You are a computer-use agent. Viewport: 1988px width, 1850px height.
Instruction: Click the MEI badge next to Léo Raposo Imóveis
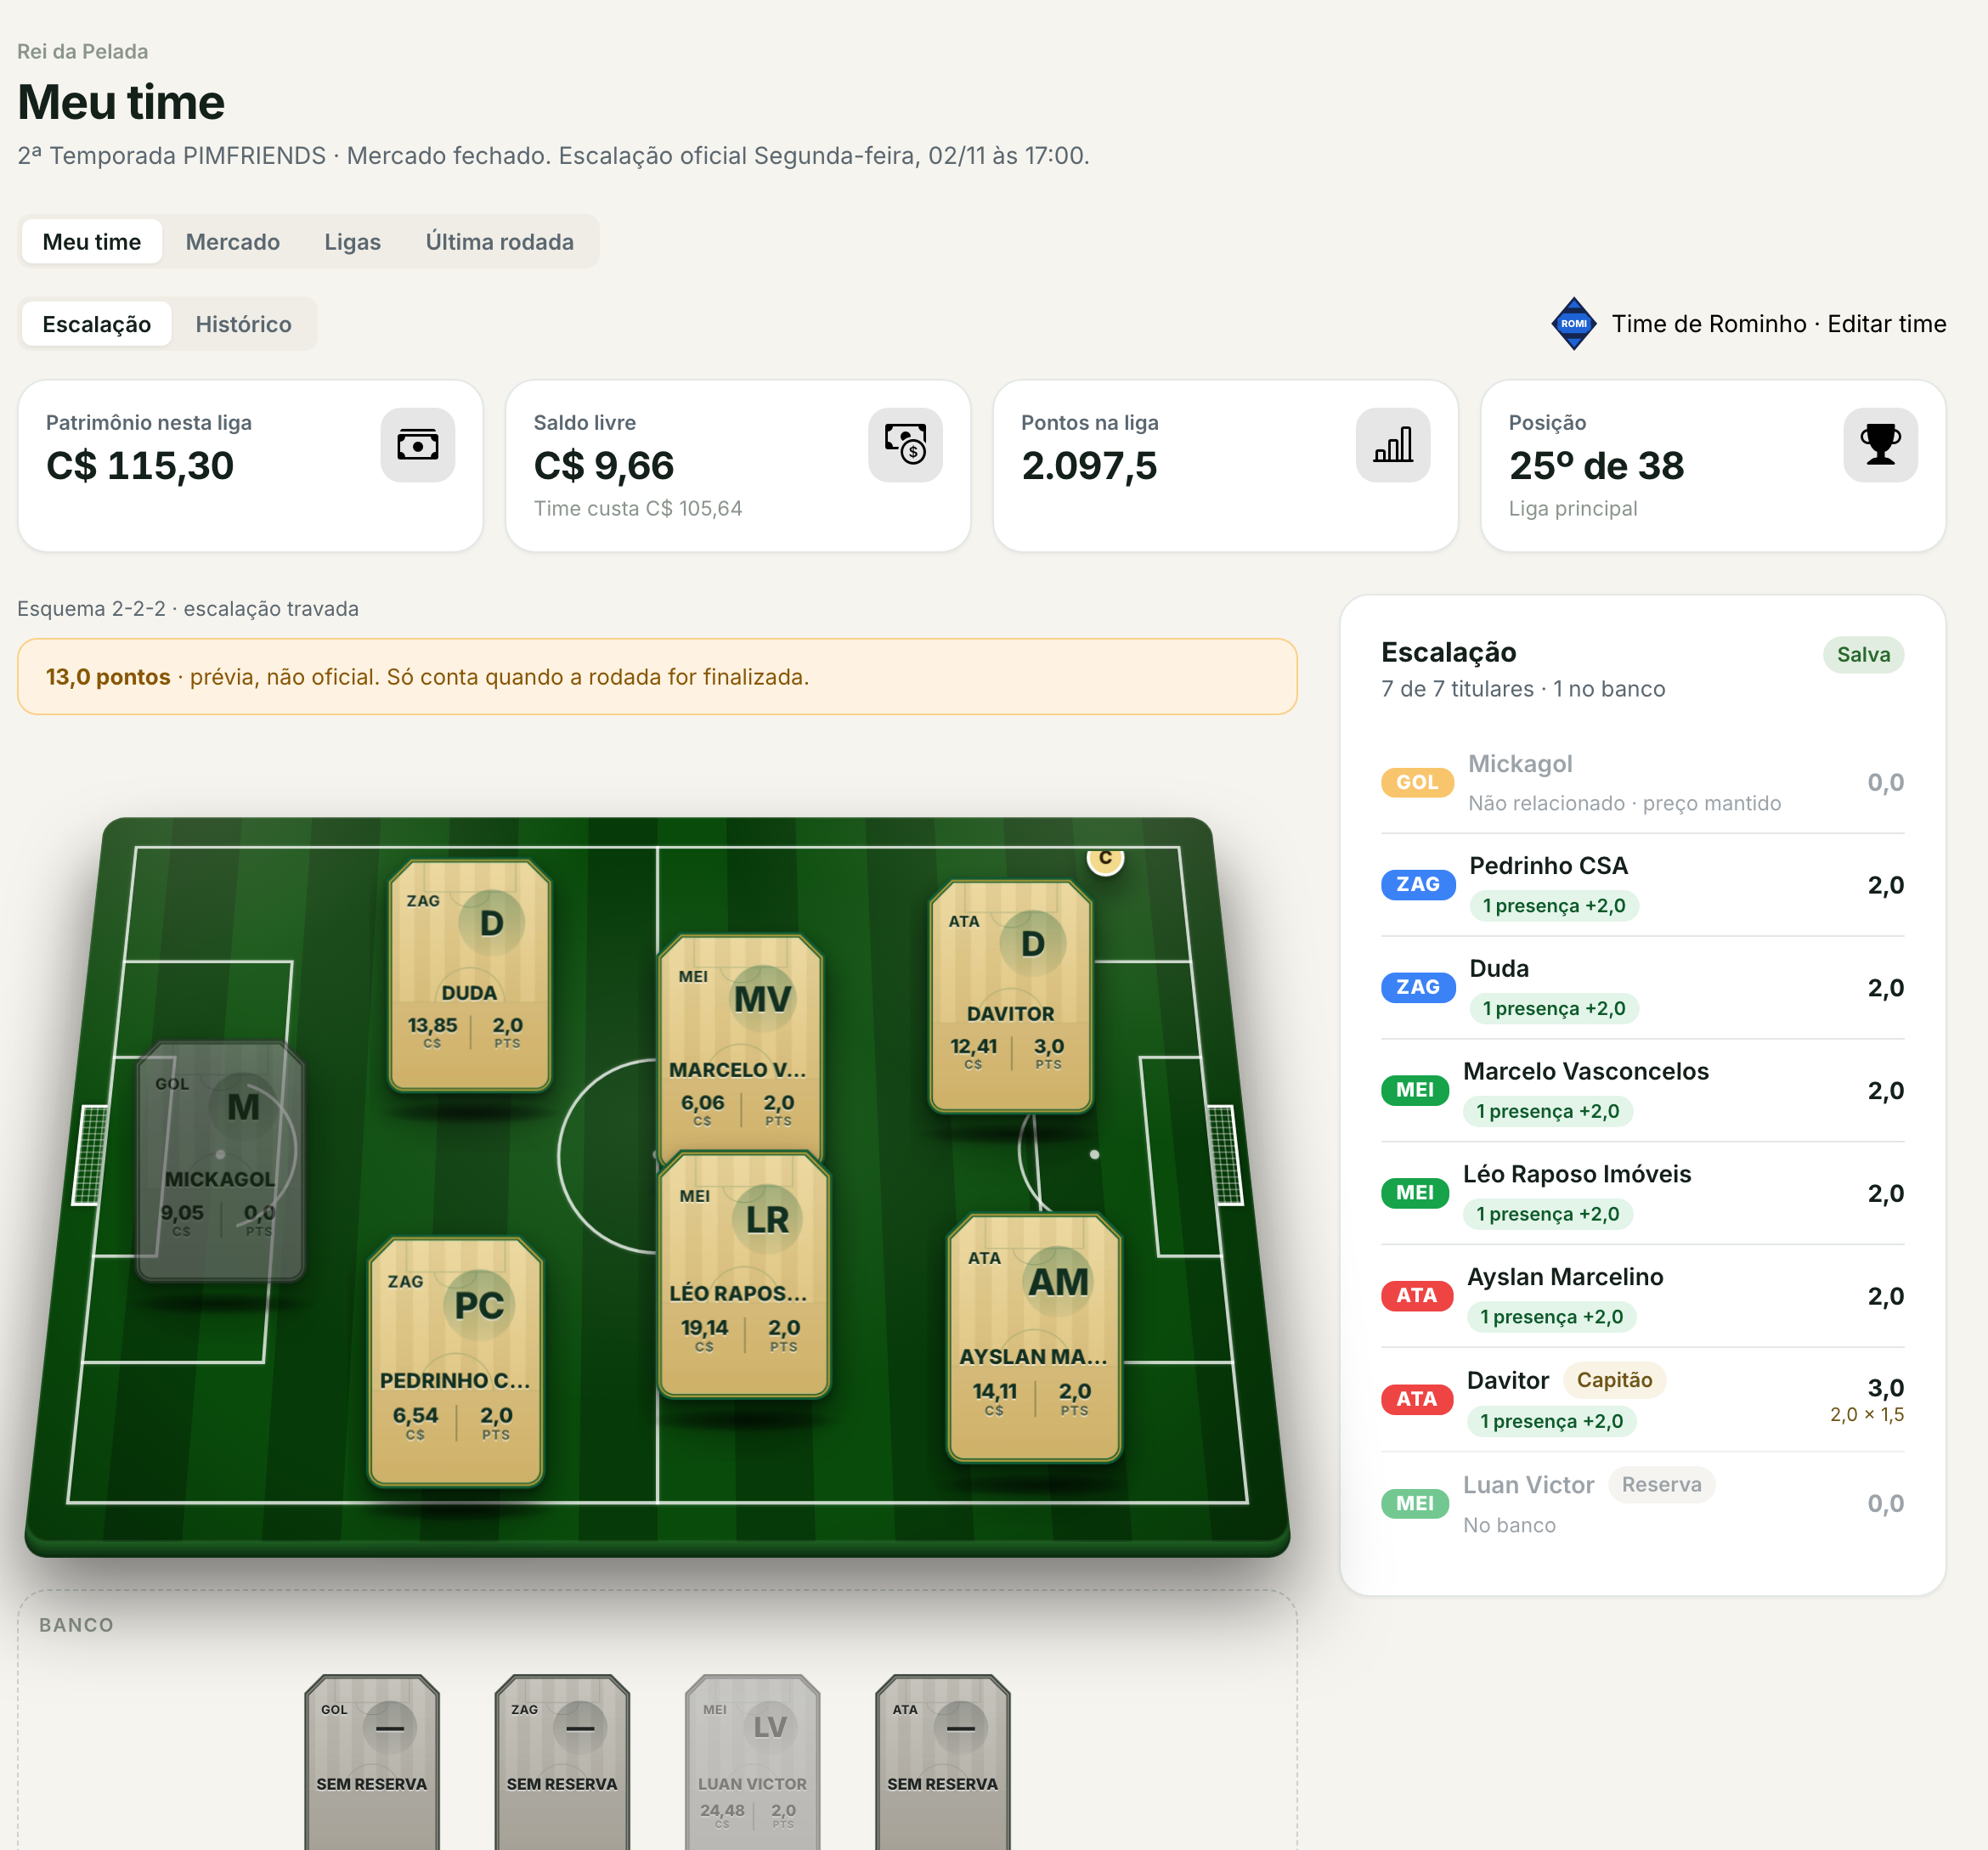tap(1415, 1193)
